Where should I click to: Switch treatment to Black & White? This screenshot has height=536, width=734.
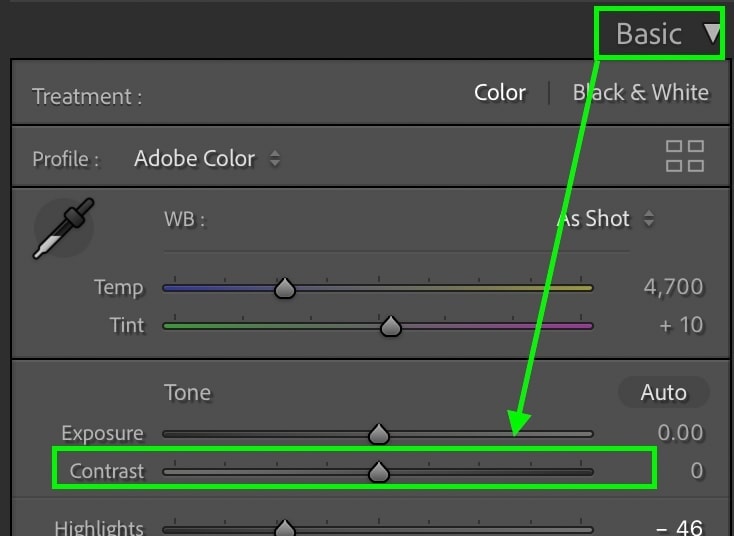click(x=640, y=92)
